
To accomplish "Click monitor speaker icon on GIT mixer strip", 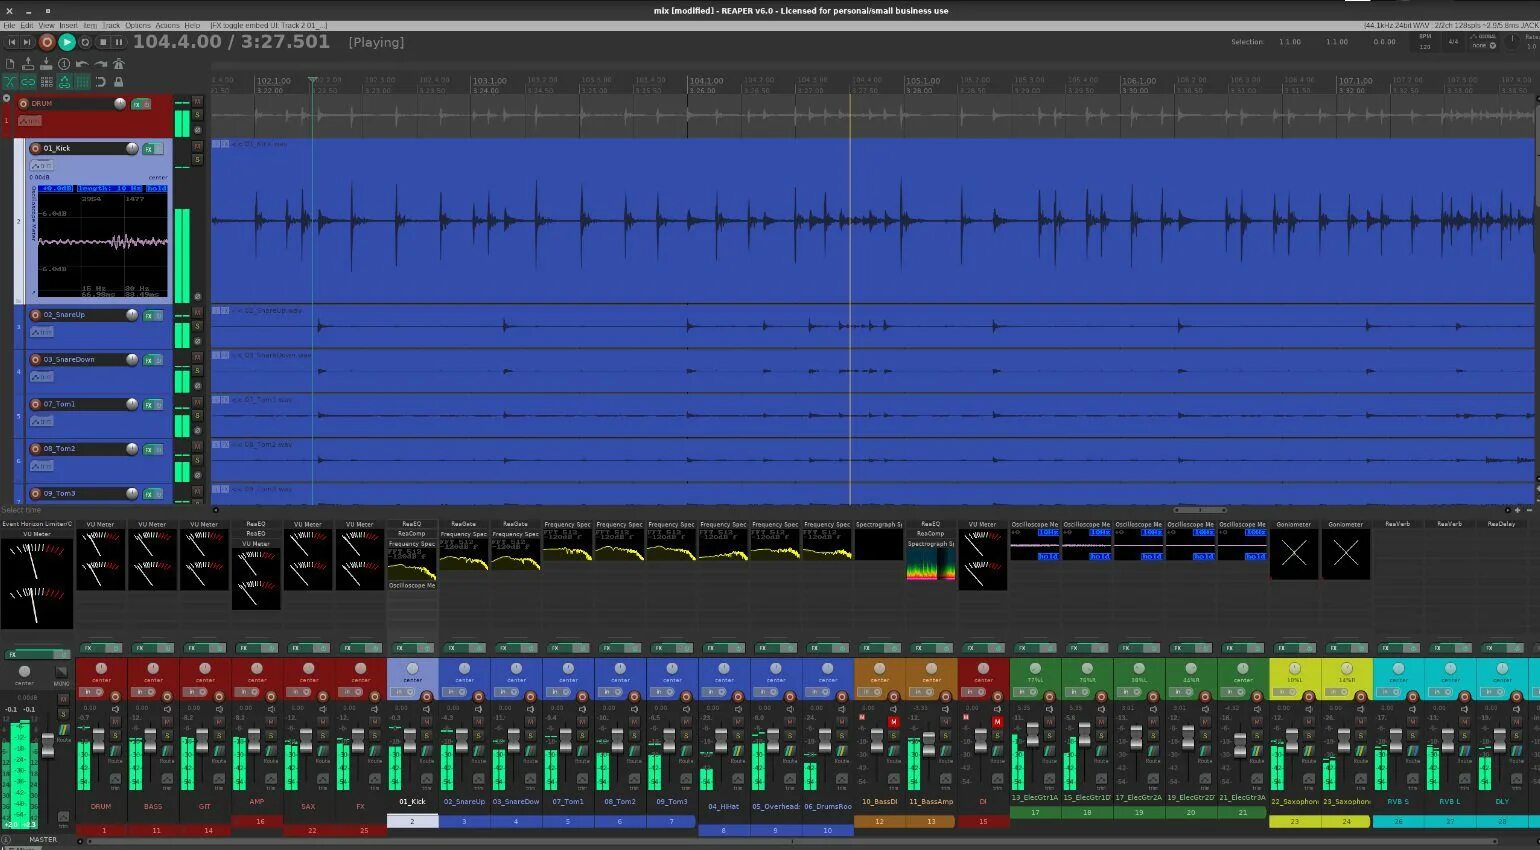I will [219, 709].
